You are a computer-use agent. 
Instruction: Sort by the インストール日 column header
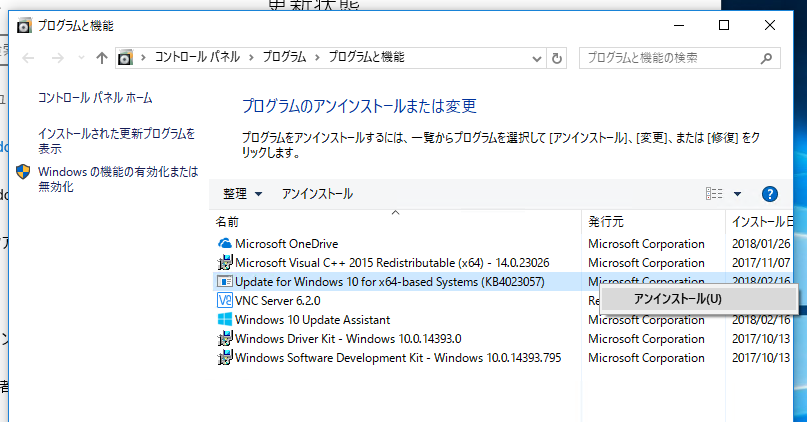[762, 222]
